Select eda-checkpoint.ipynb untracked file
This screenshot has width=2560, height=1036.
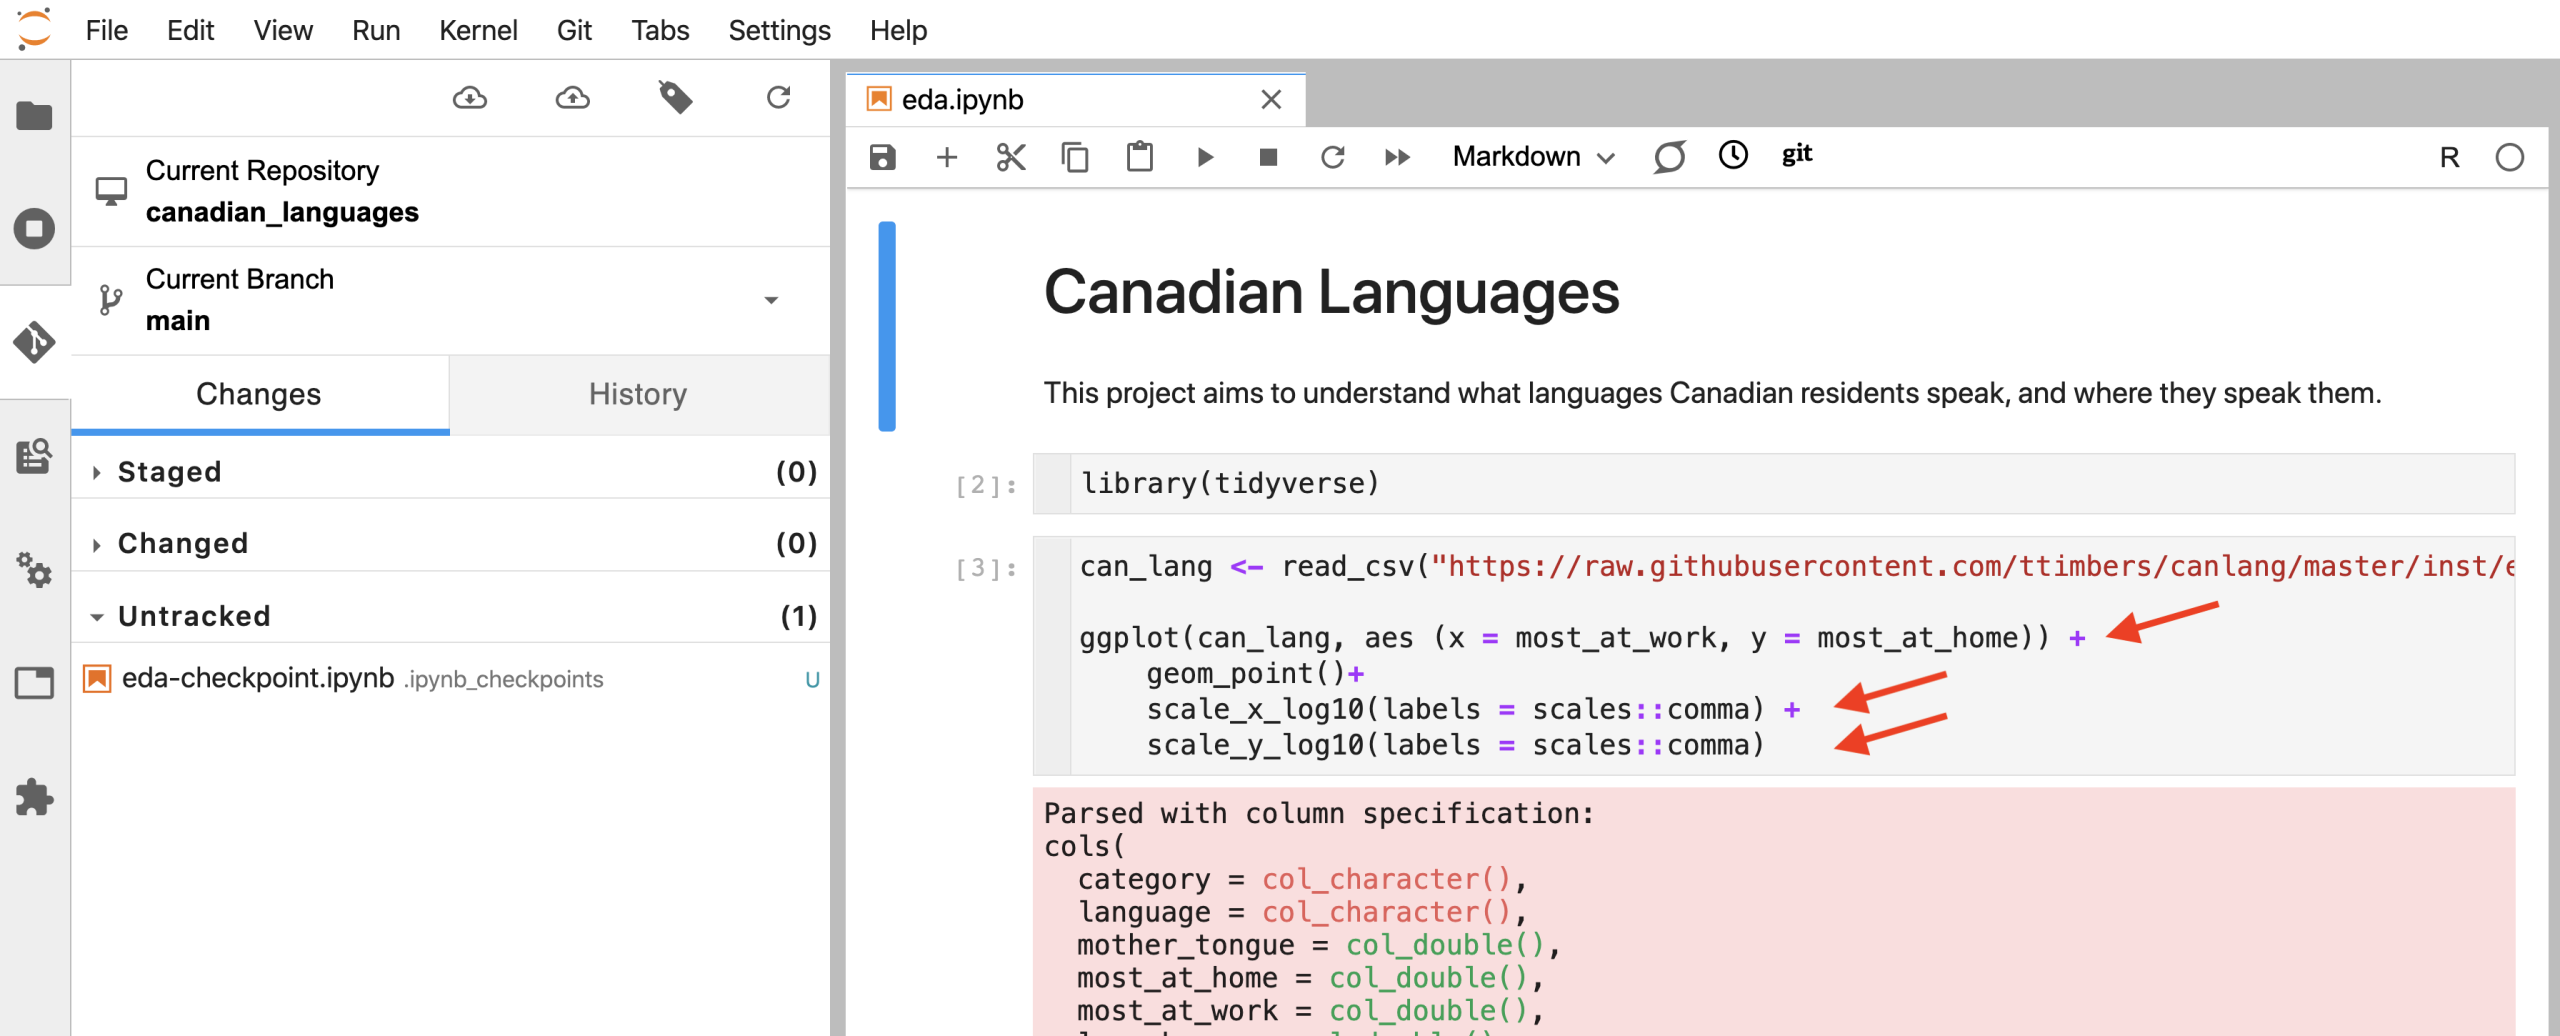coord(258,679)
